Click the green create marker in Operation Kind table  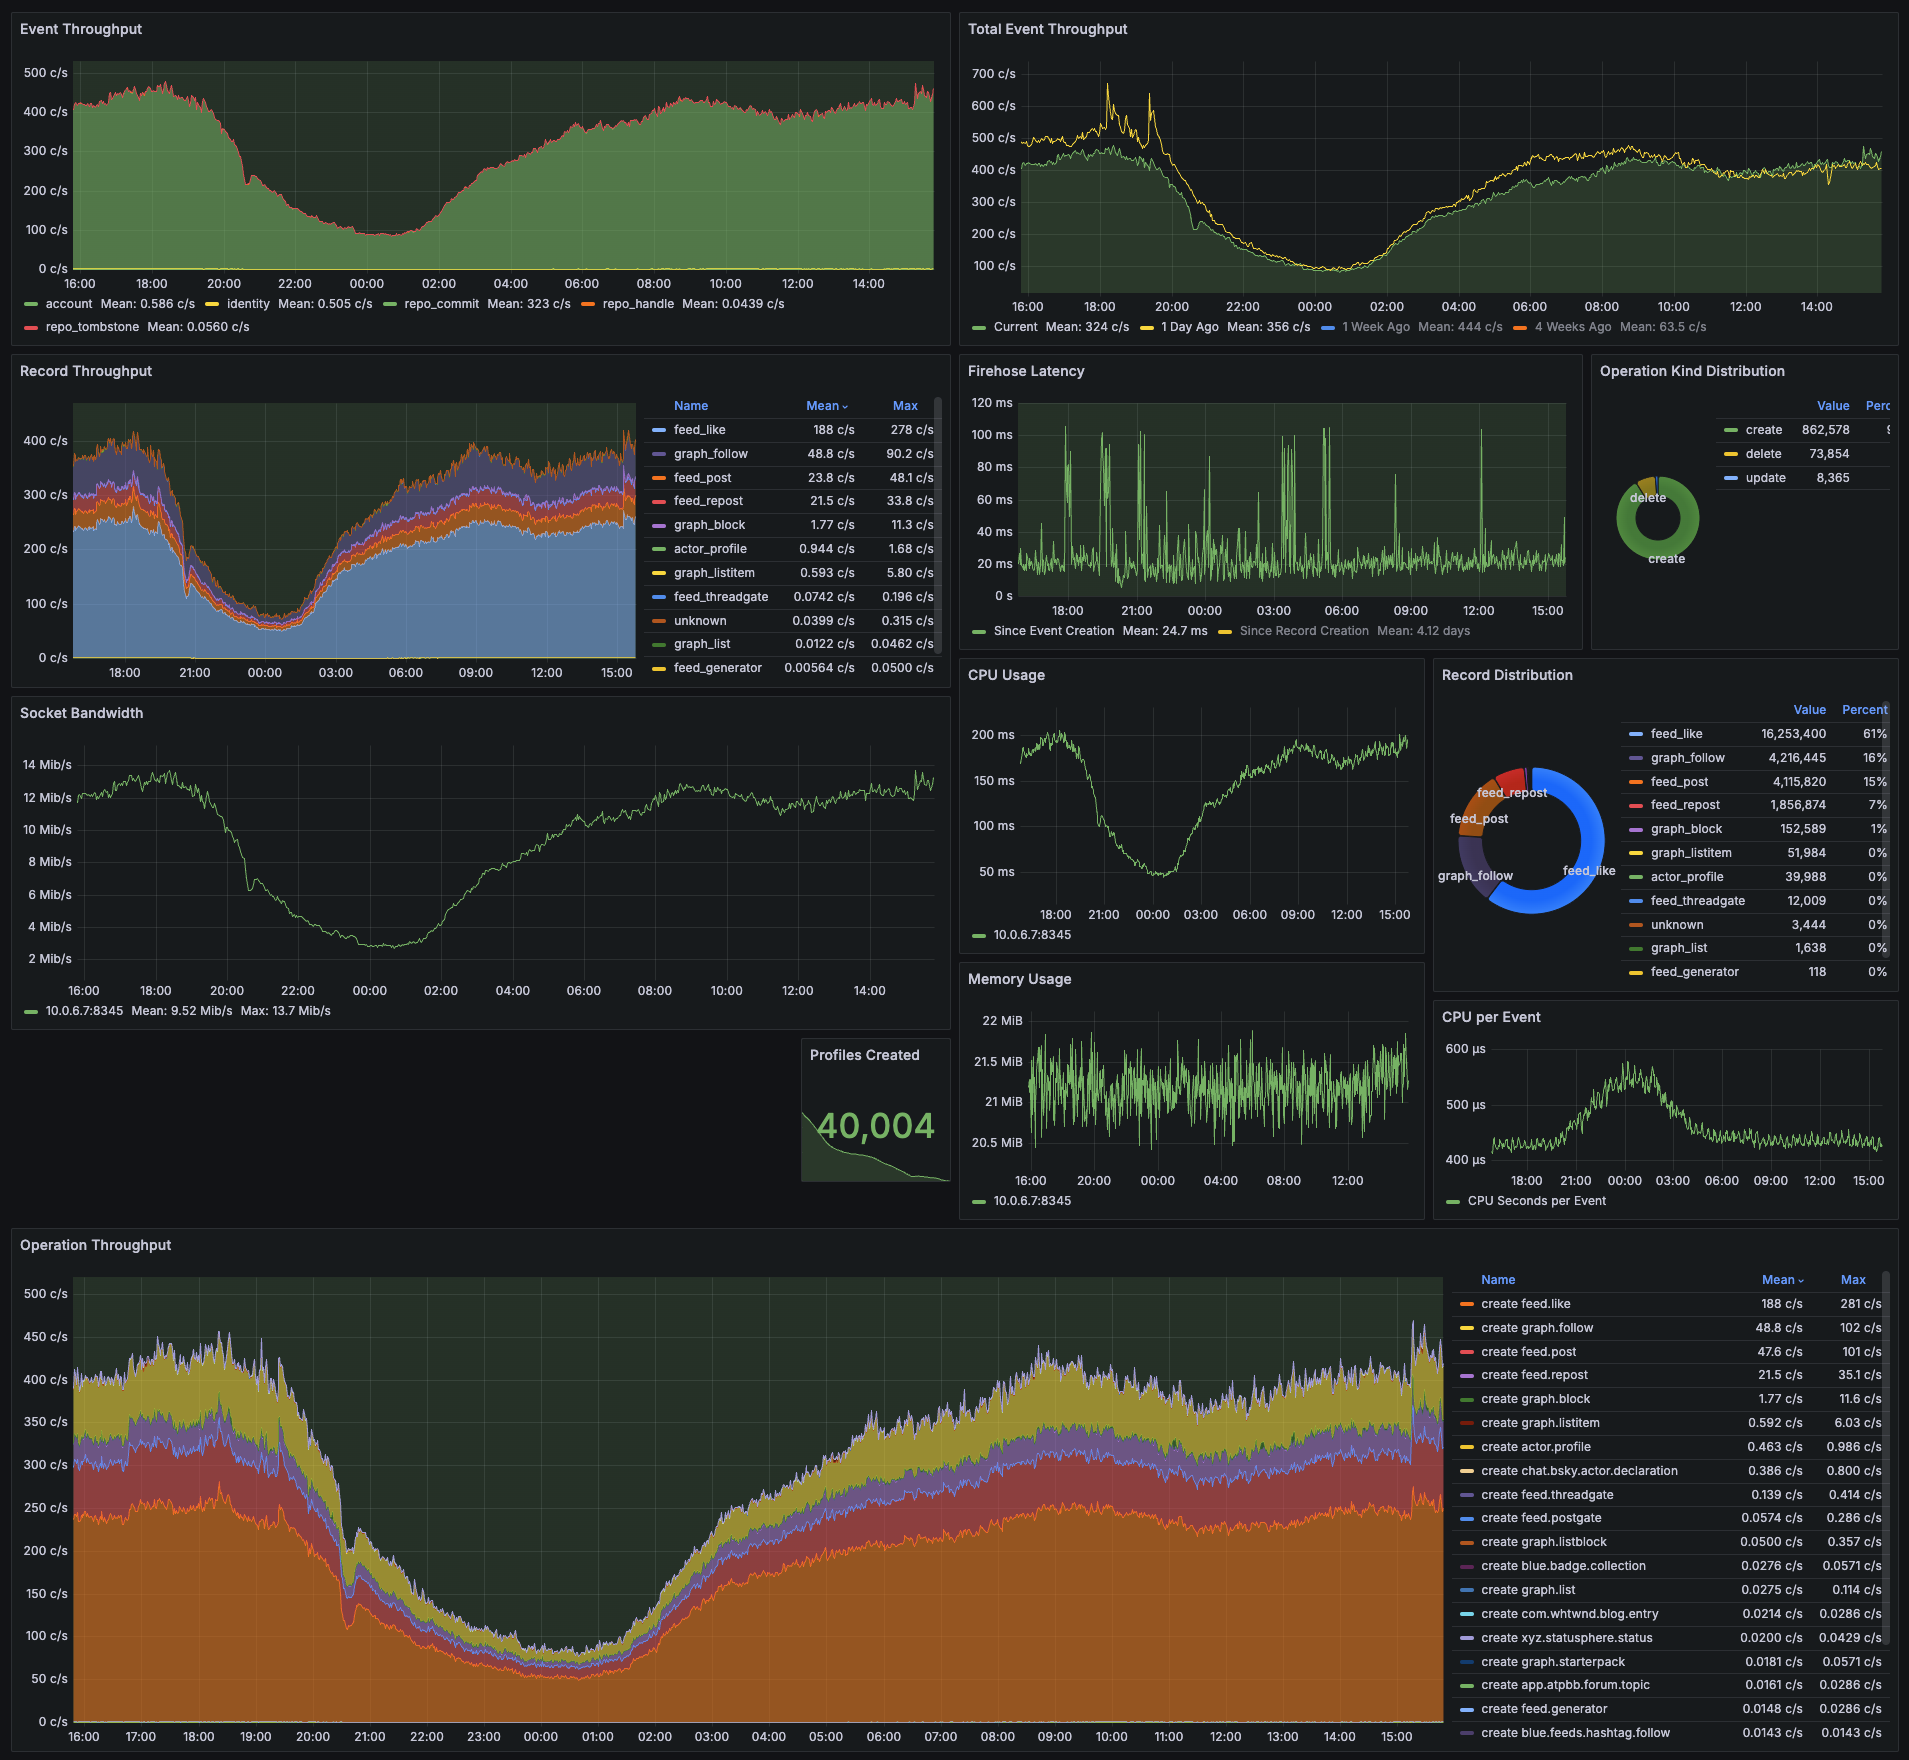click(1733, 429)
